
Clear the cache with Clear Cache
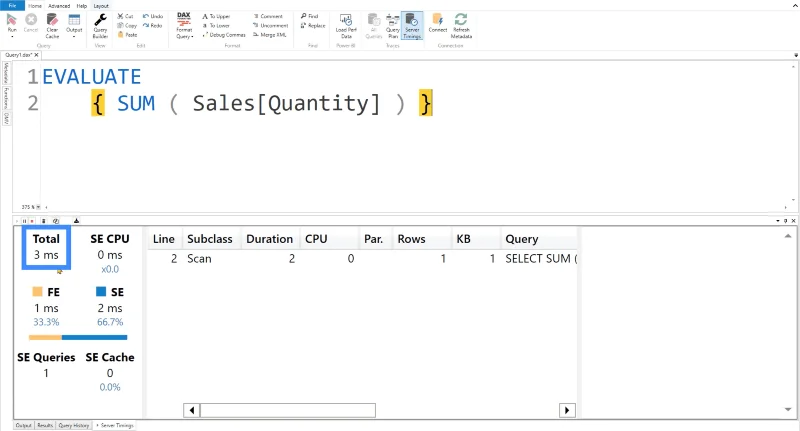tap(52, 26)
